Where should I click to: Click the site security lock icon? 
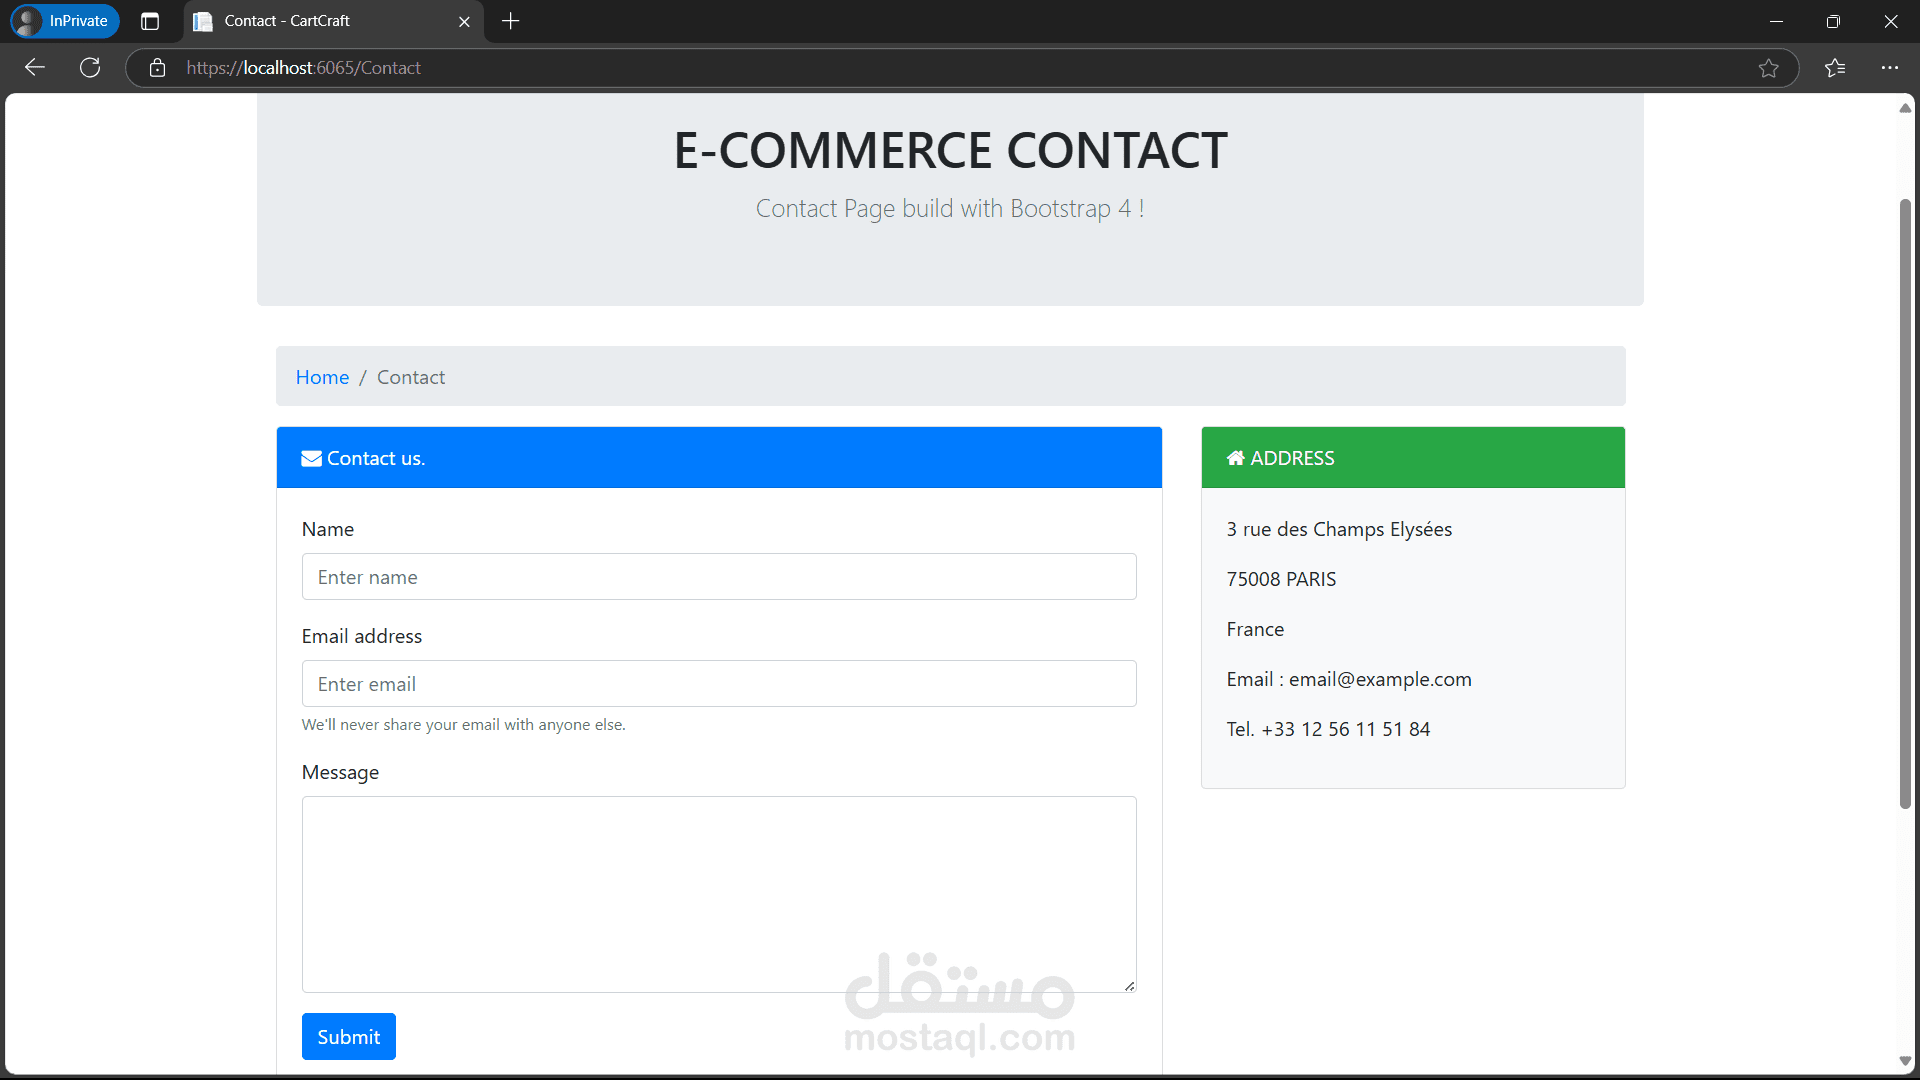tap(157, 67)
